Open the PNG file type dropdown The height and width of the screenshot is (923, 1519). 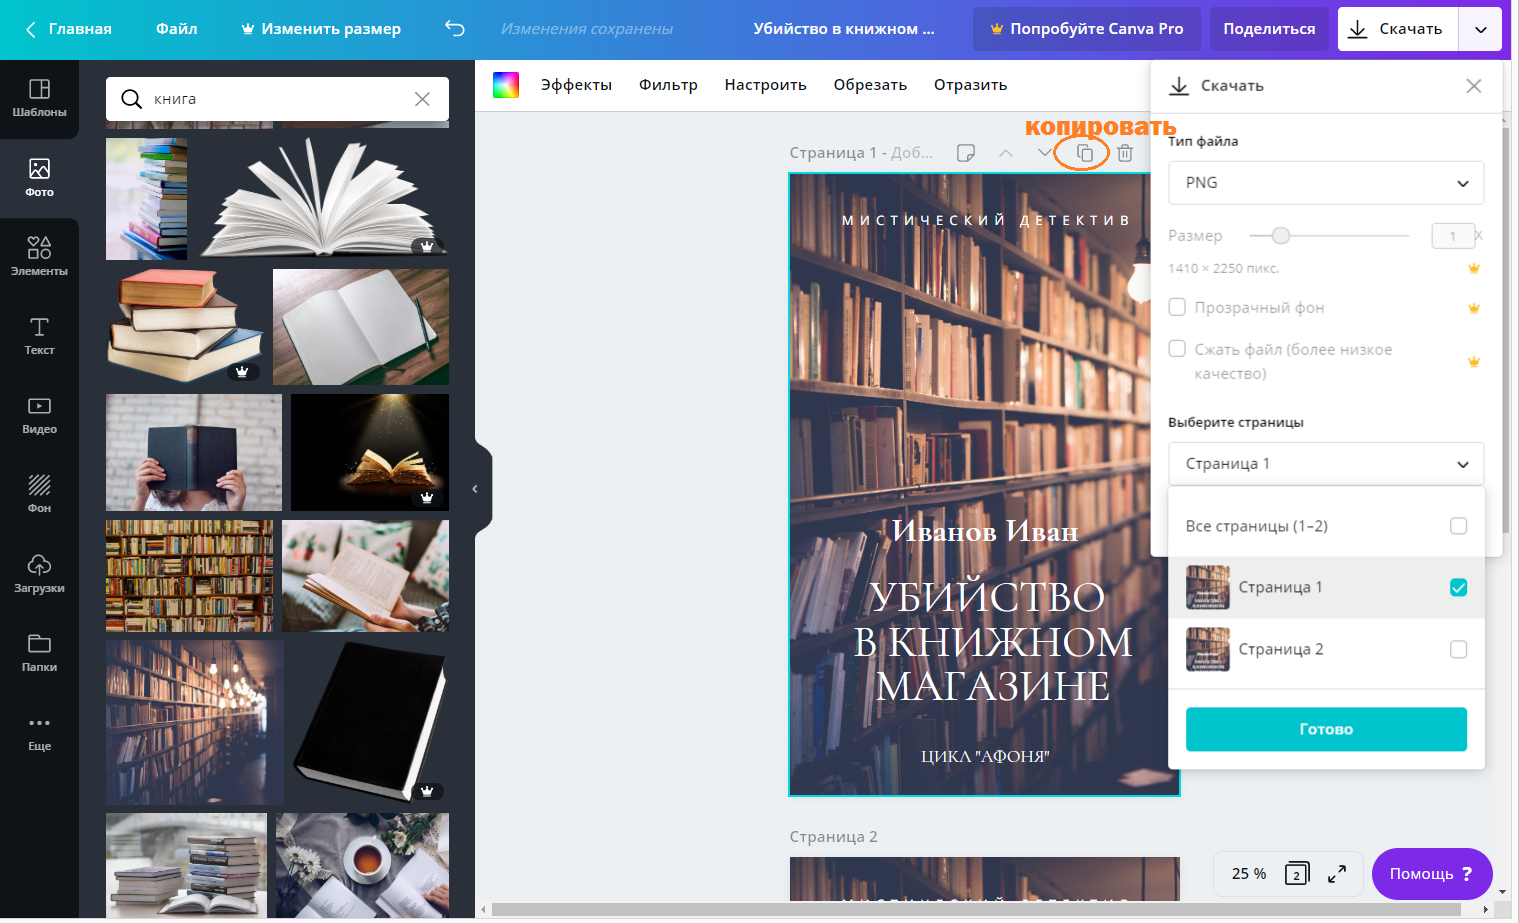coord(1325,183)
